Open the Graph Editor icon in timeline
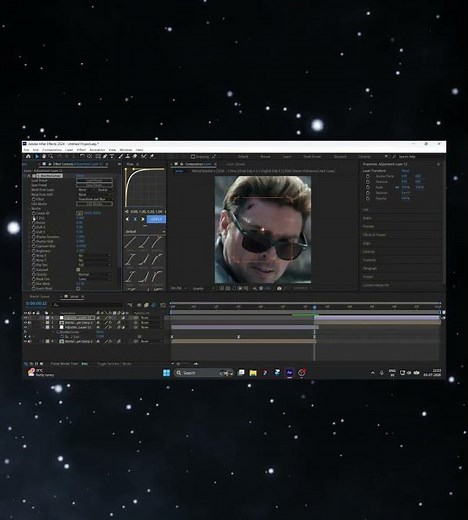 coord(163,305)
